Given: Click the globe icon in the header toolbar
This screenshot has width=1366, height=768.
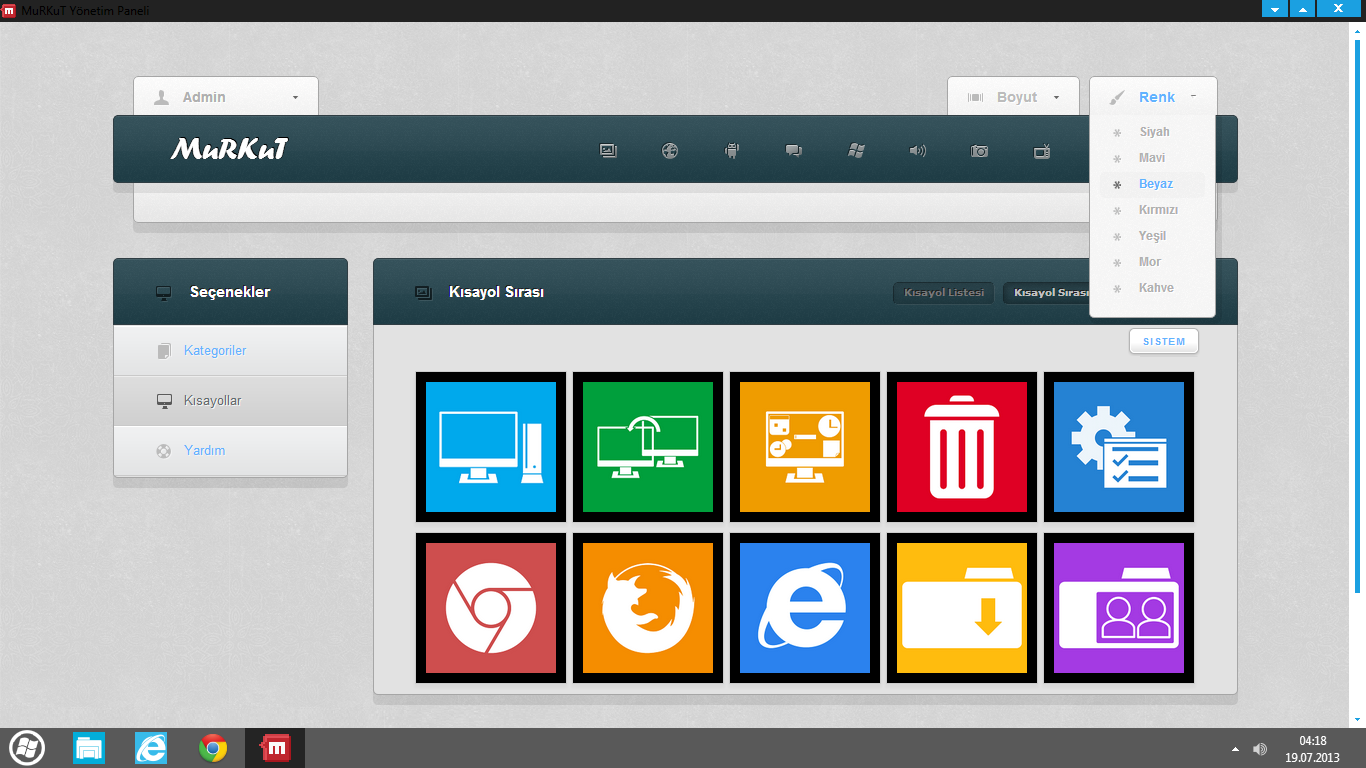Looking at the screenshot, I should tap(670, 151).
